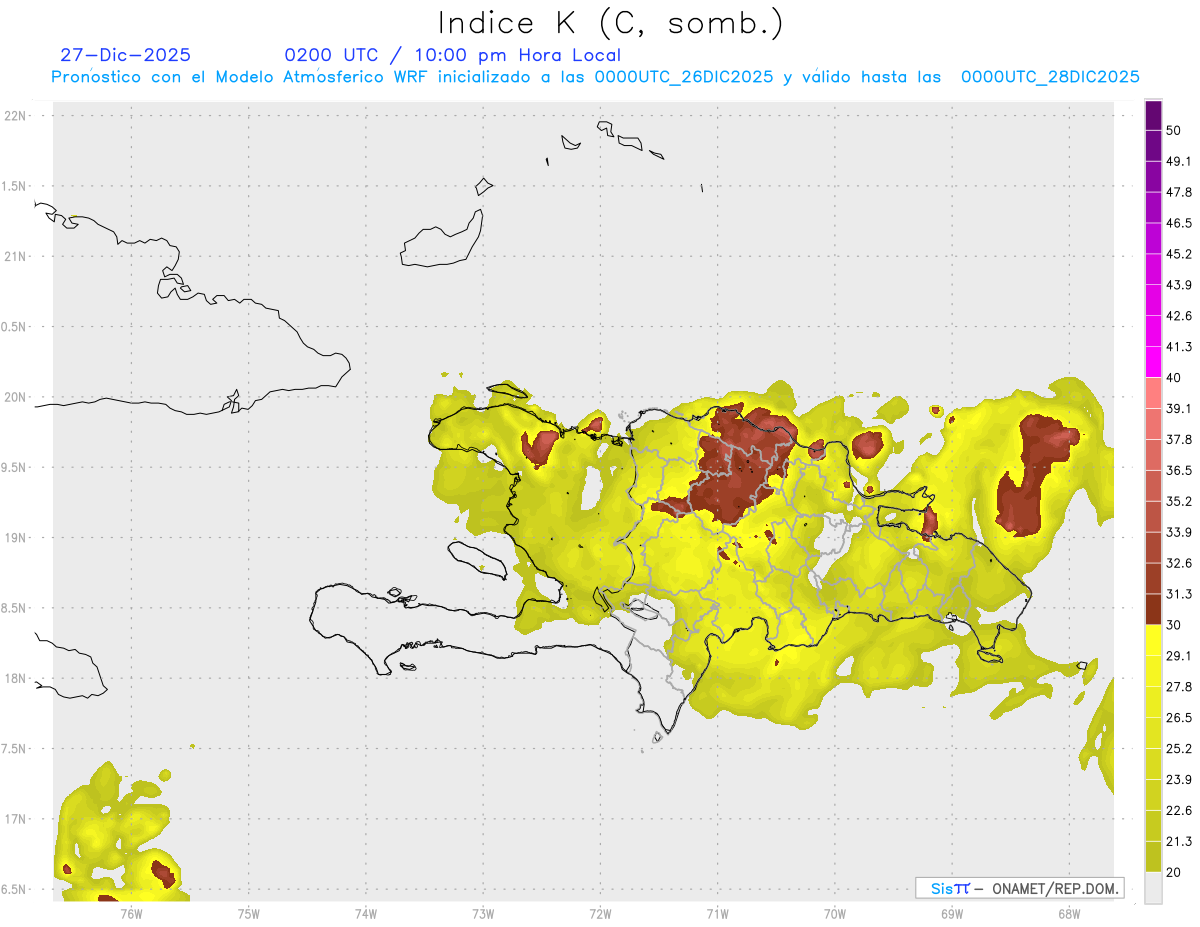Pick the dark purple swatch above 50
The image size is (1200, 927).
coord(1153,116)
